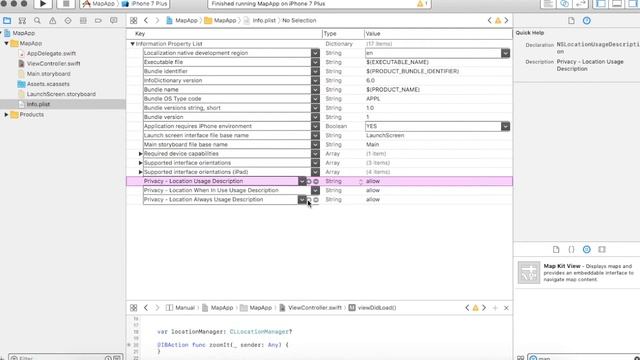Switch to the Version editor
The width and height of the screenshot is (640, 360).
(580, 4)
